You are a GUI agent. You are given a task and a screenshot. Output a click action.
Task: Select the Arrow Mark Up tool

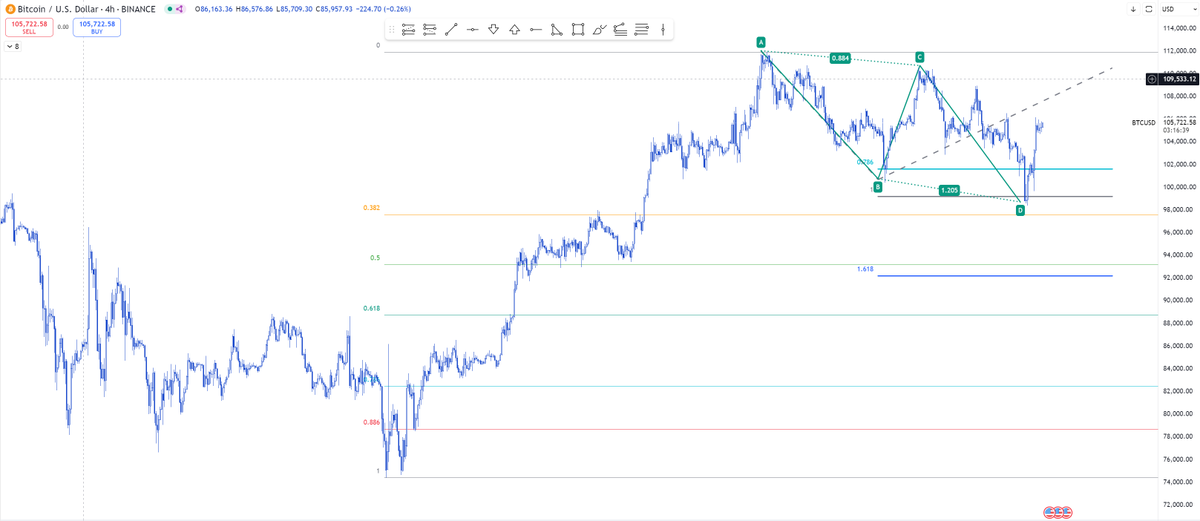(x=514, y=30)
